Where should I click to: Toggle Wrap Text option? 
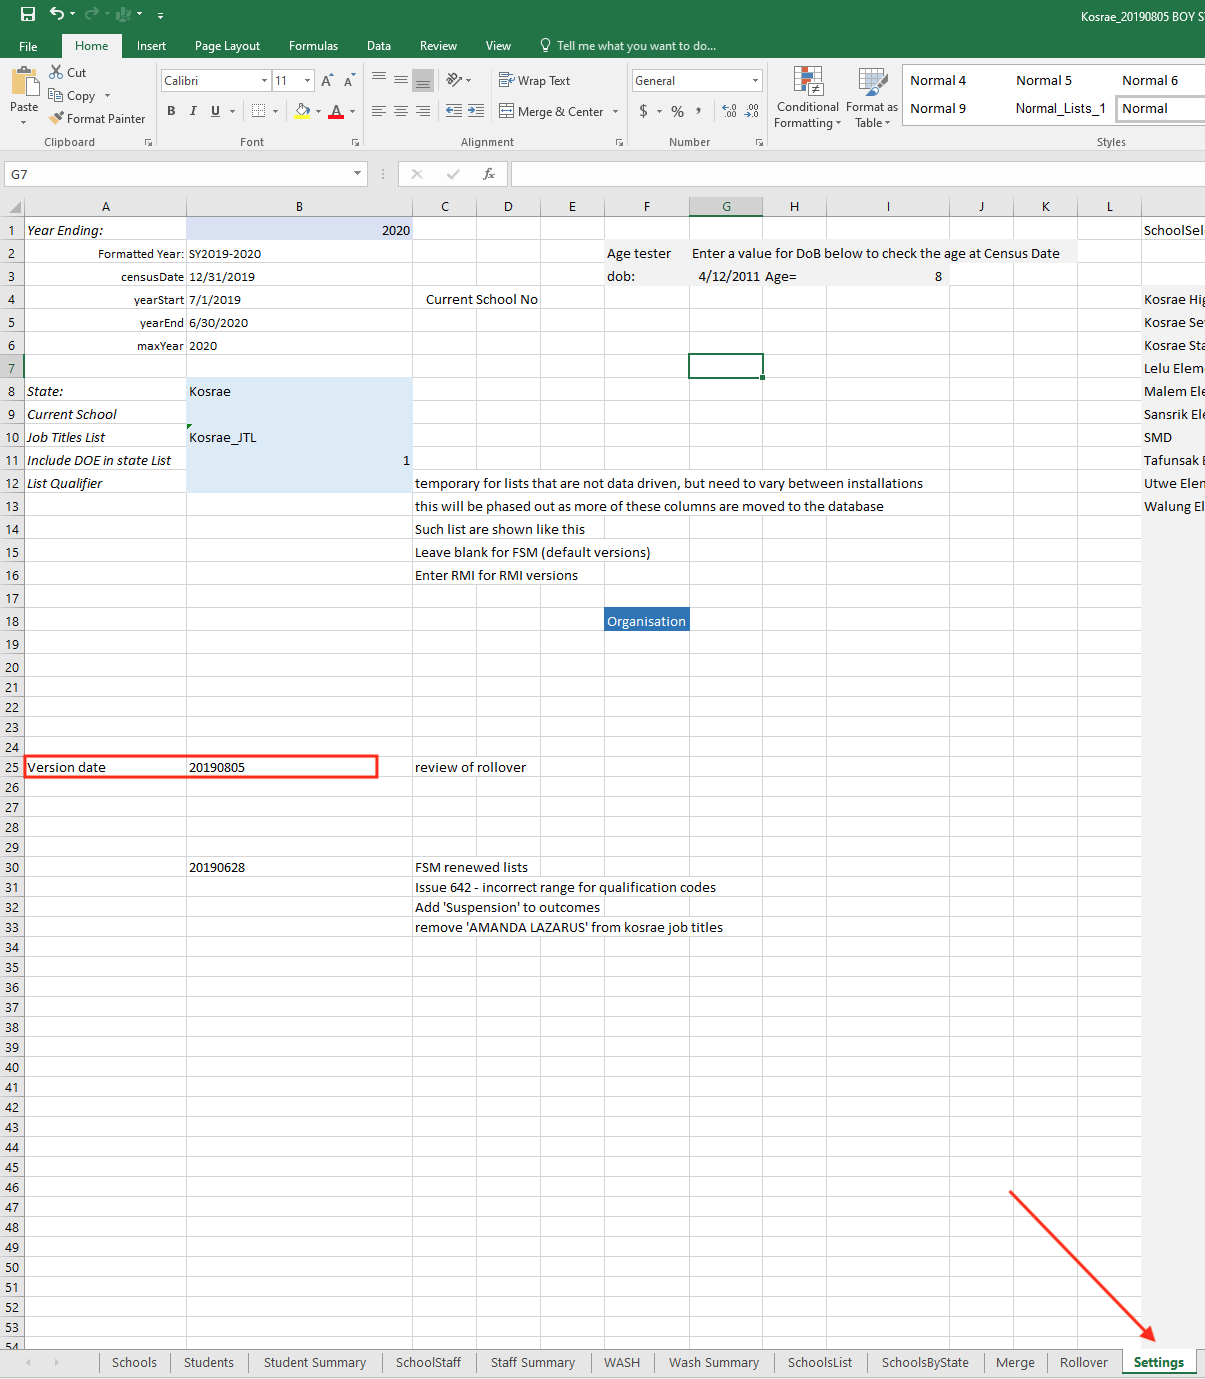click(535, 81)
